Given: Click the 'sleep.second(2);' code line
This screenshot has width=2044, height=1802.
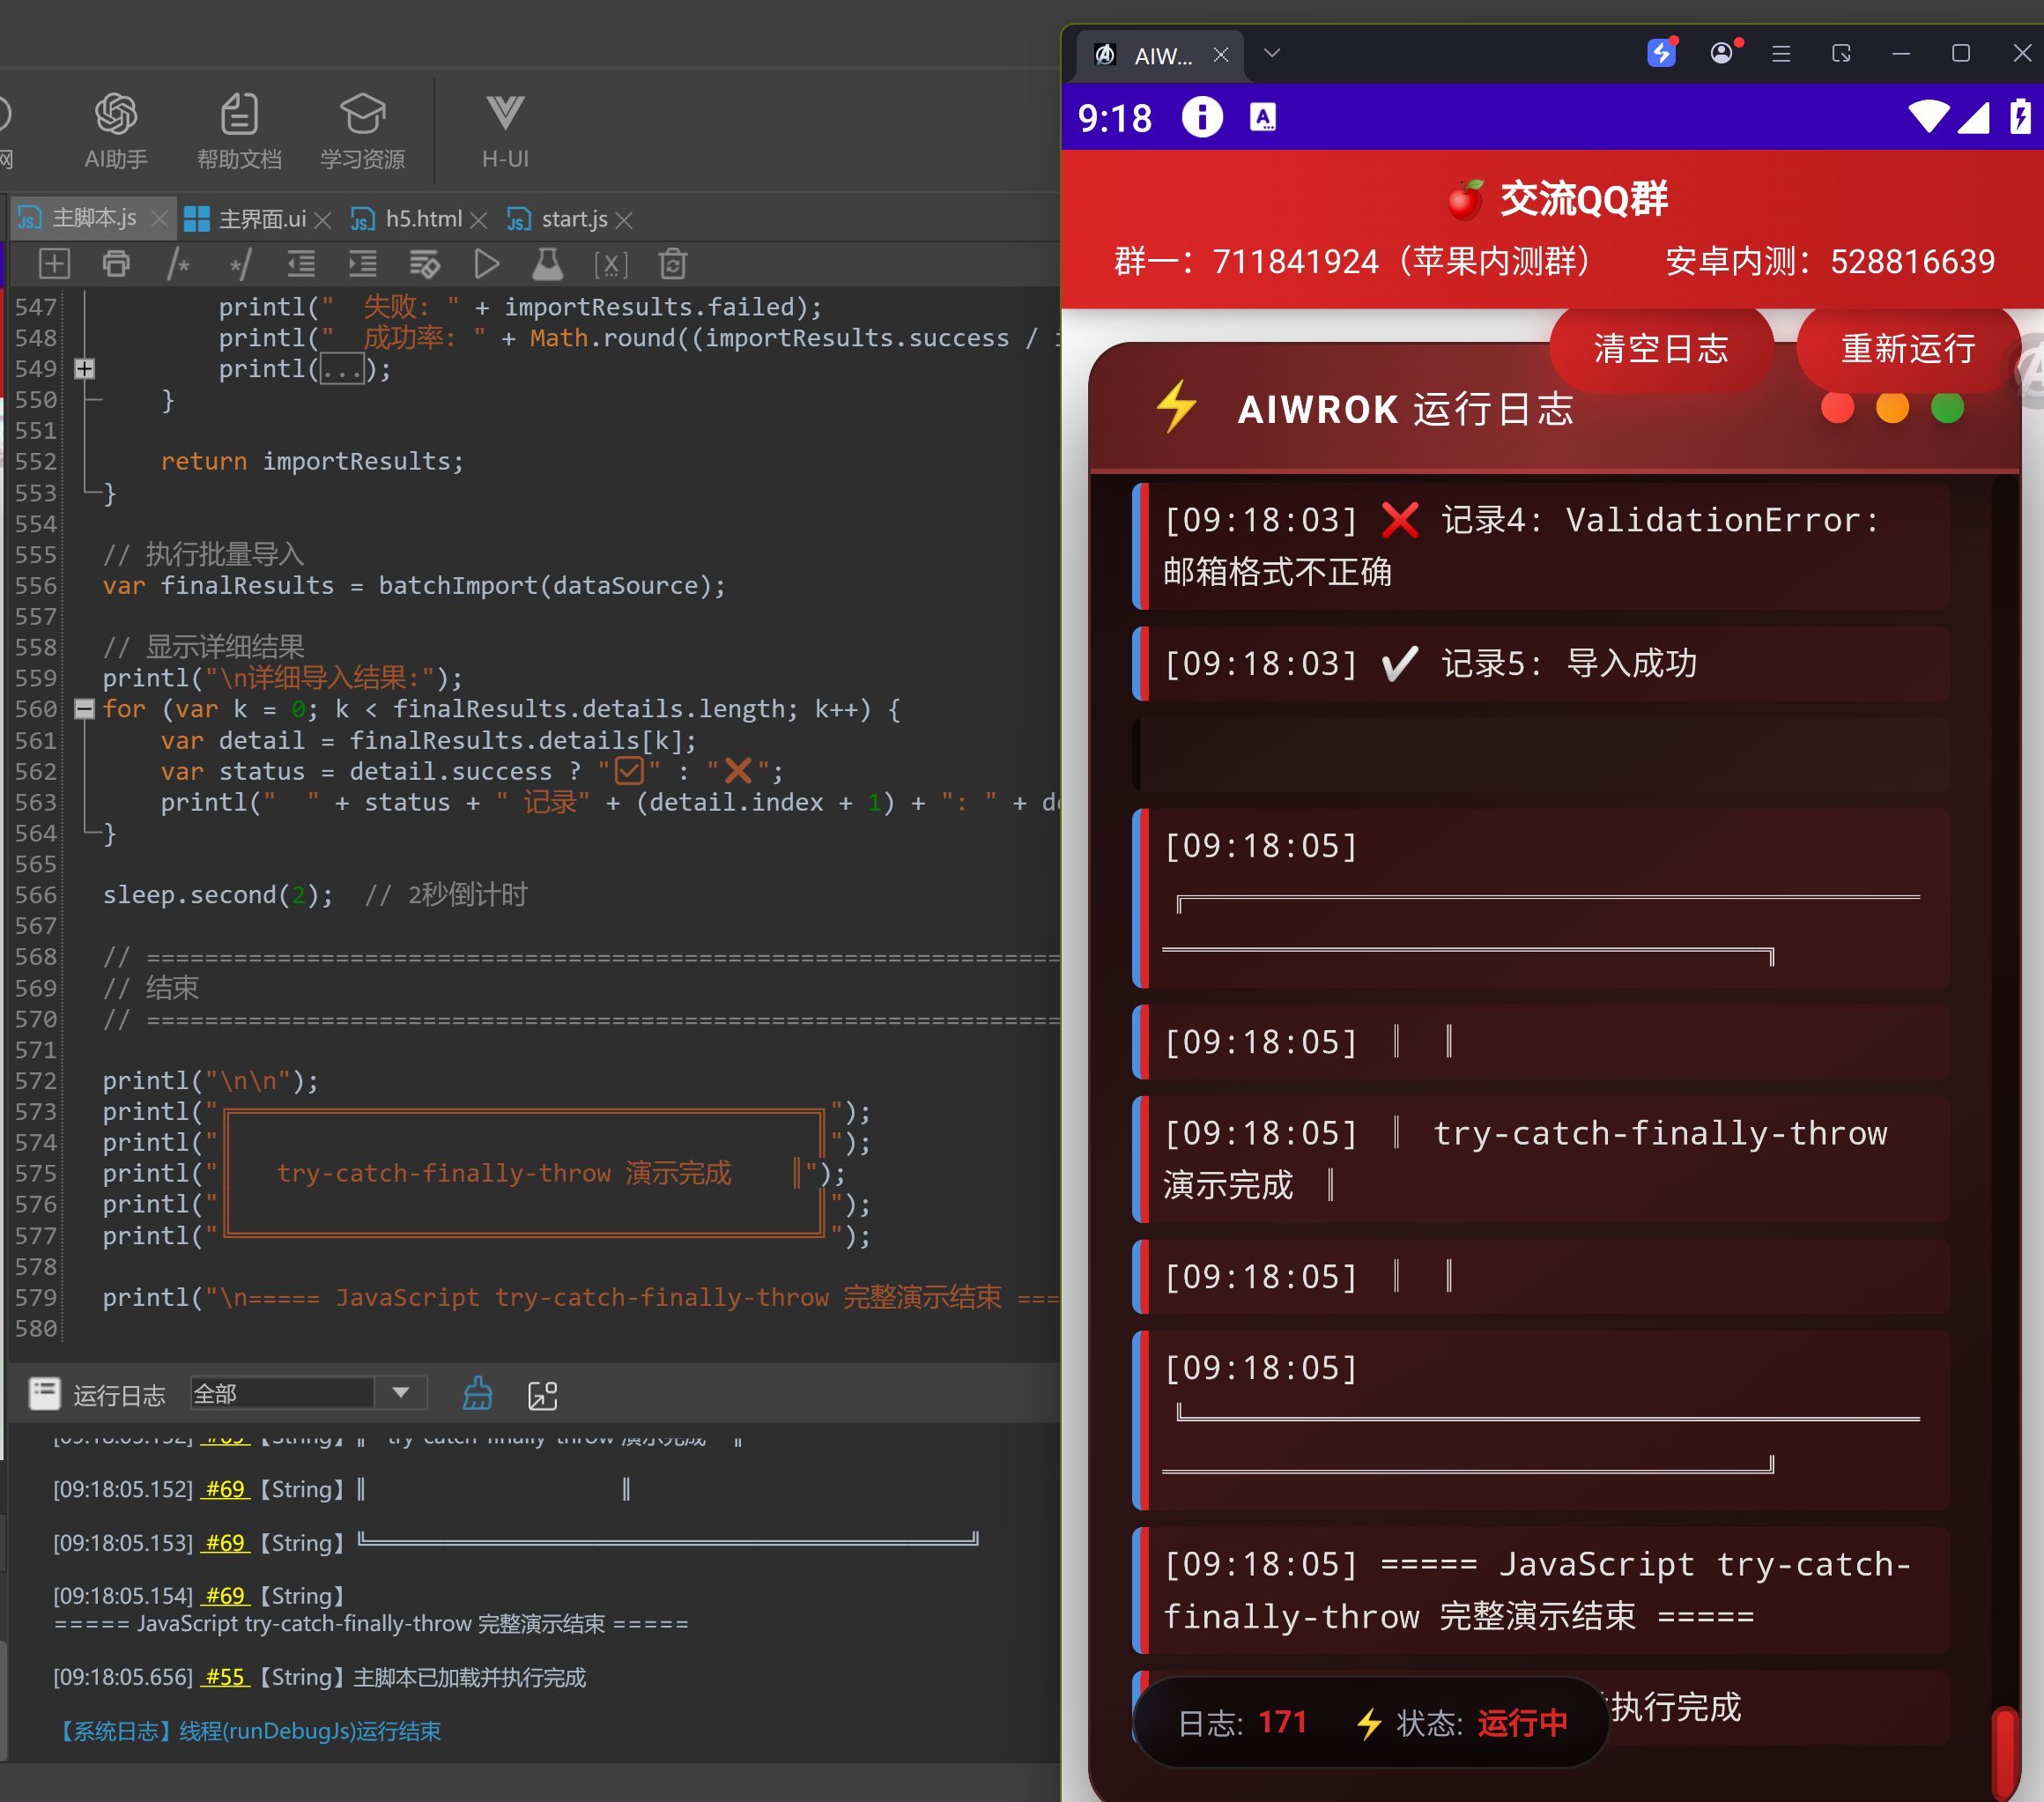Looking at the screenshot, I should (x=218, y=895).
